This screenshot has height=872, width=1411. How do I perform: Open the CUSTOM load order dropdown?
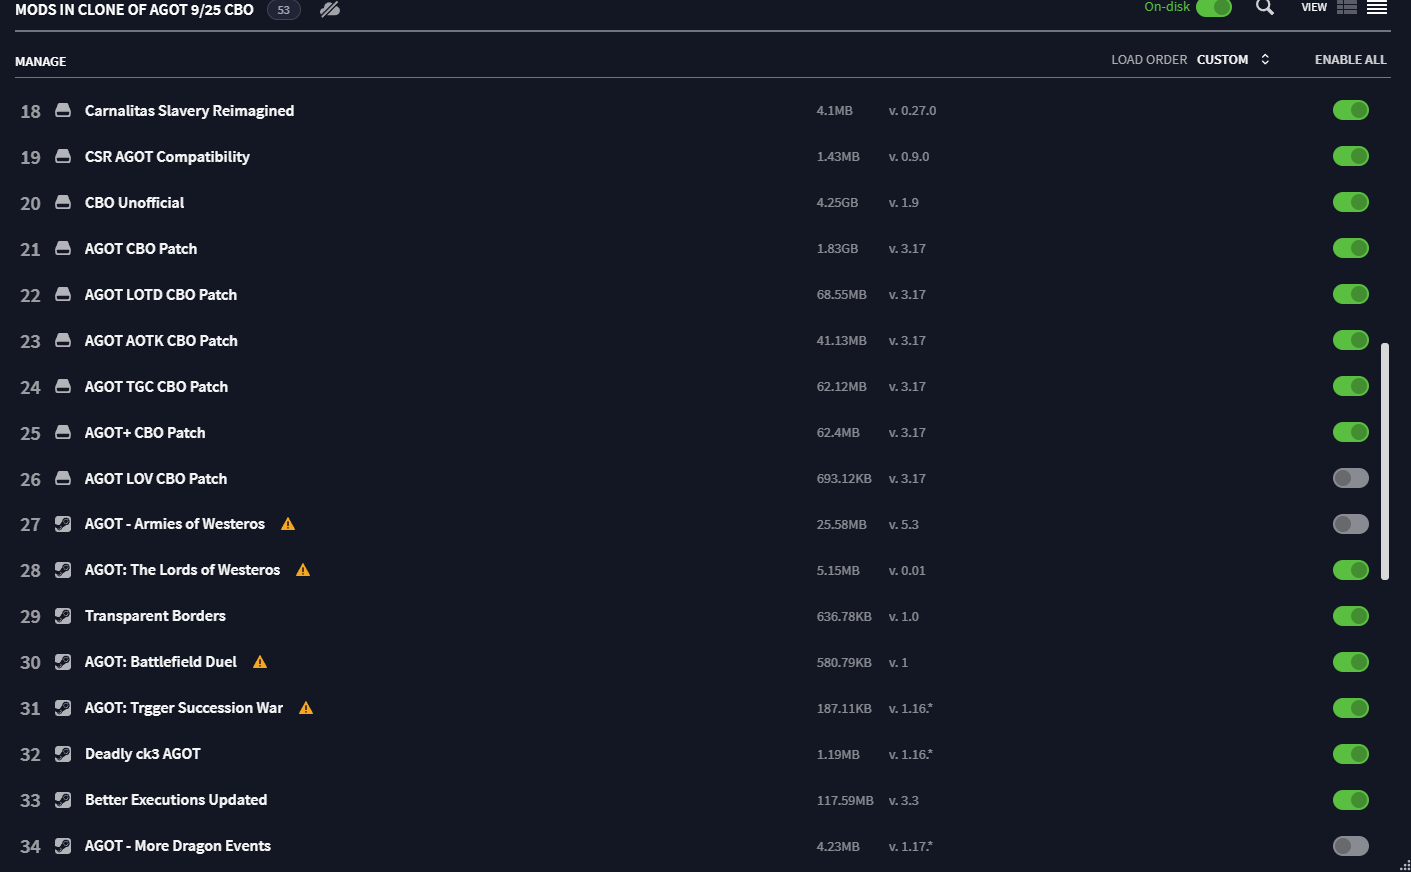click(x=1222, y=60)
